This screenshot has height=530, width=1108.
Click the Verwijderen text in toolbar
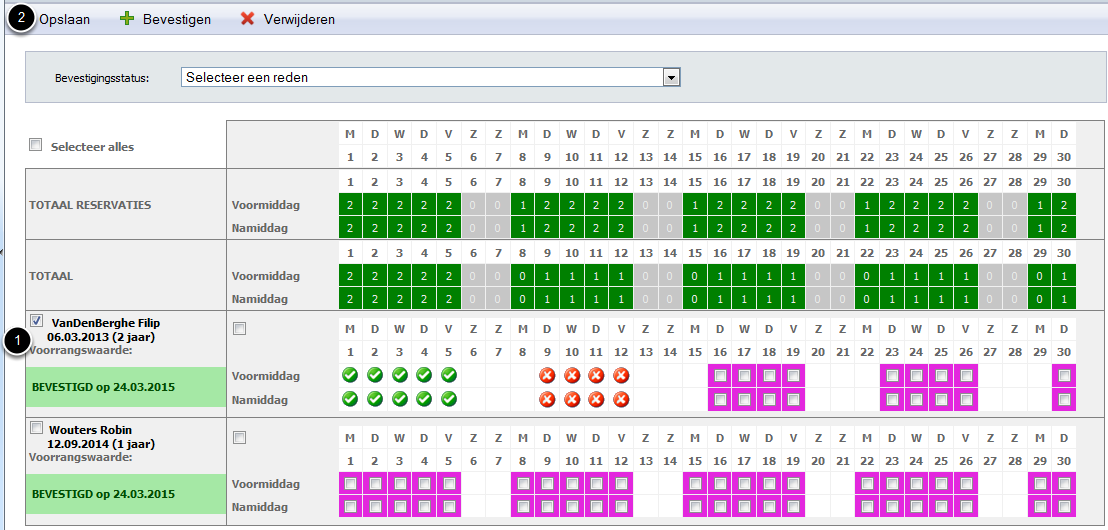click(299, 19)
